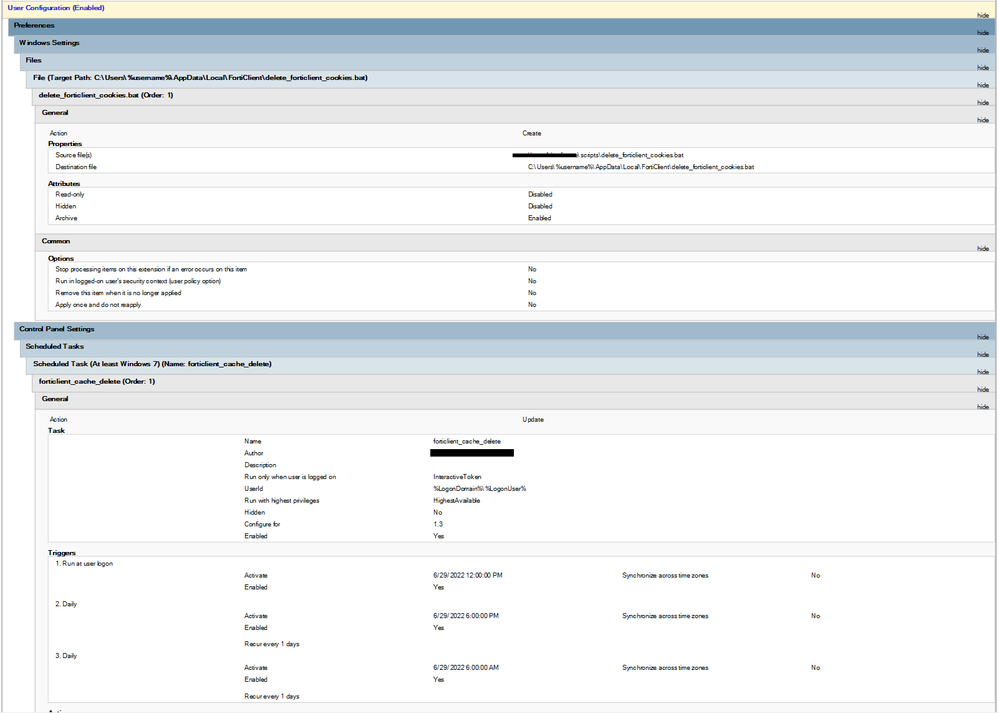999x713 pixels.
Task: Click 'hide' link for Control Panel Settings
Action: [984, 337]
